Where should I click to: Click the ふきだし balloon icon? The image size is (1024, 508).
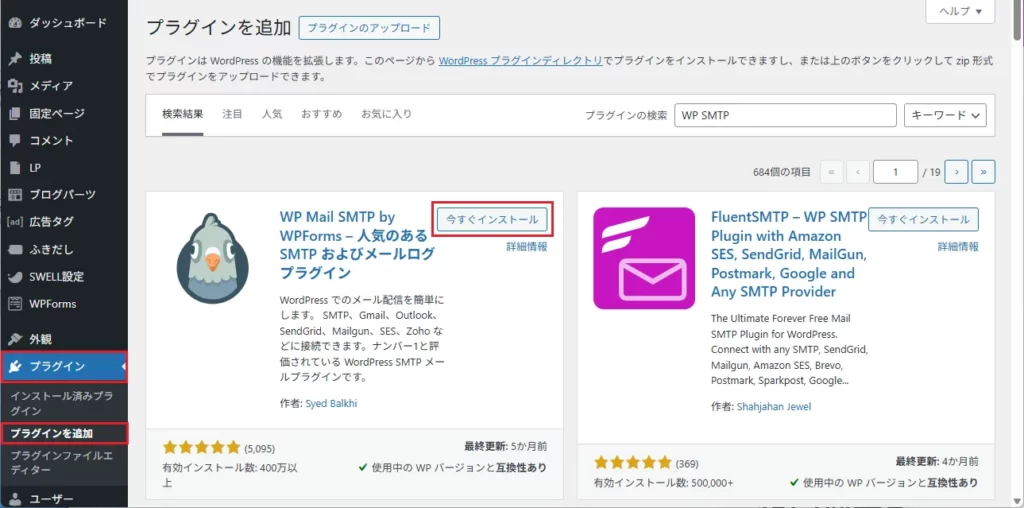(15, 249)
